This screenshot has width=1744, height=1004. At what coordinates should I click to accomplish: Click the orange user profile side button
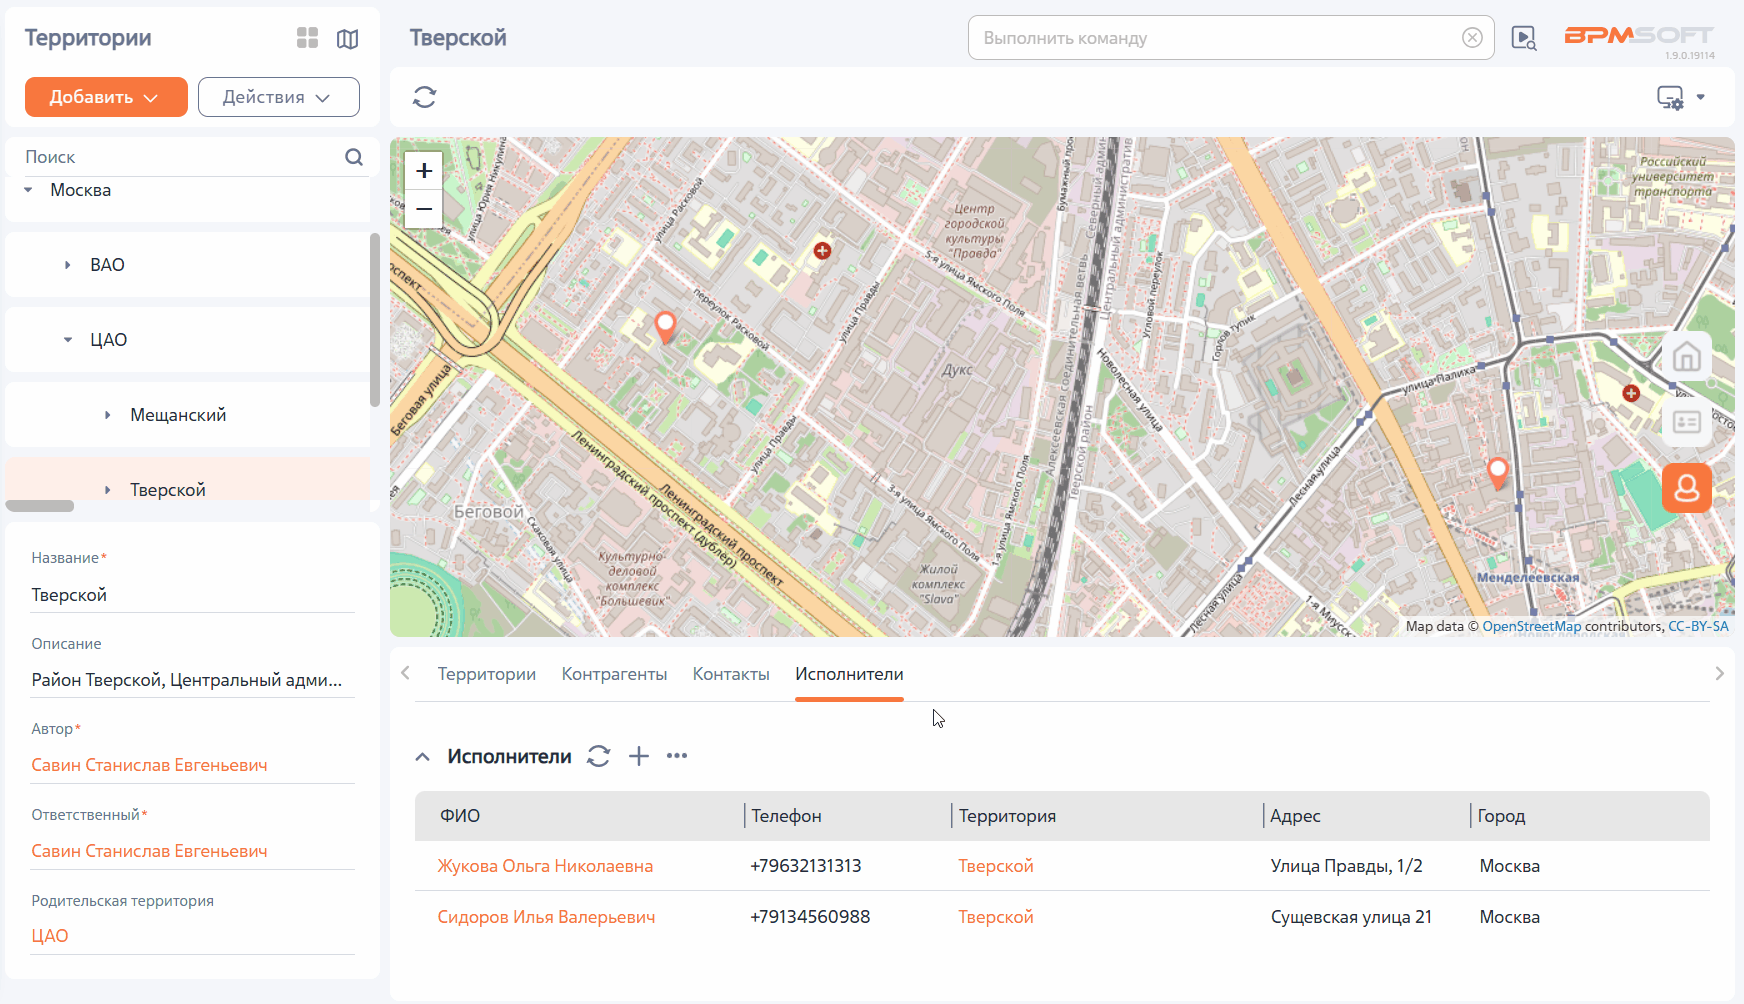(x=1687, y=488)
